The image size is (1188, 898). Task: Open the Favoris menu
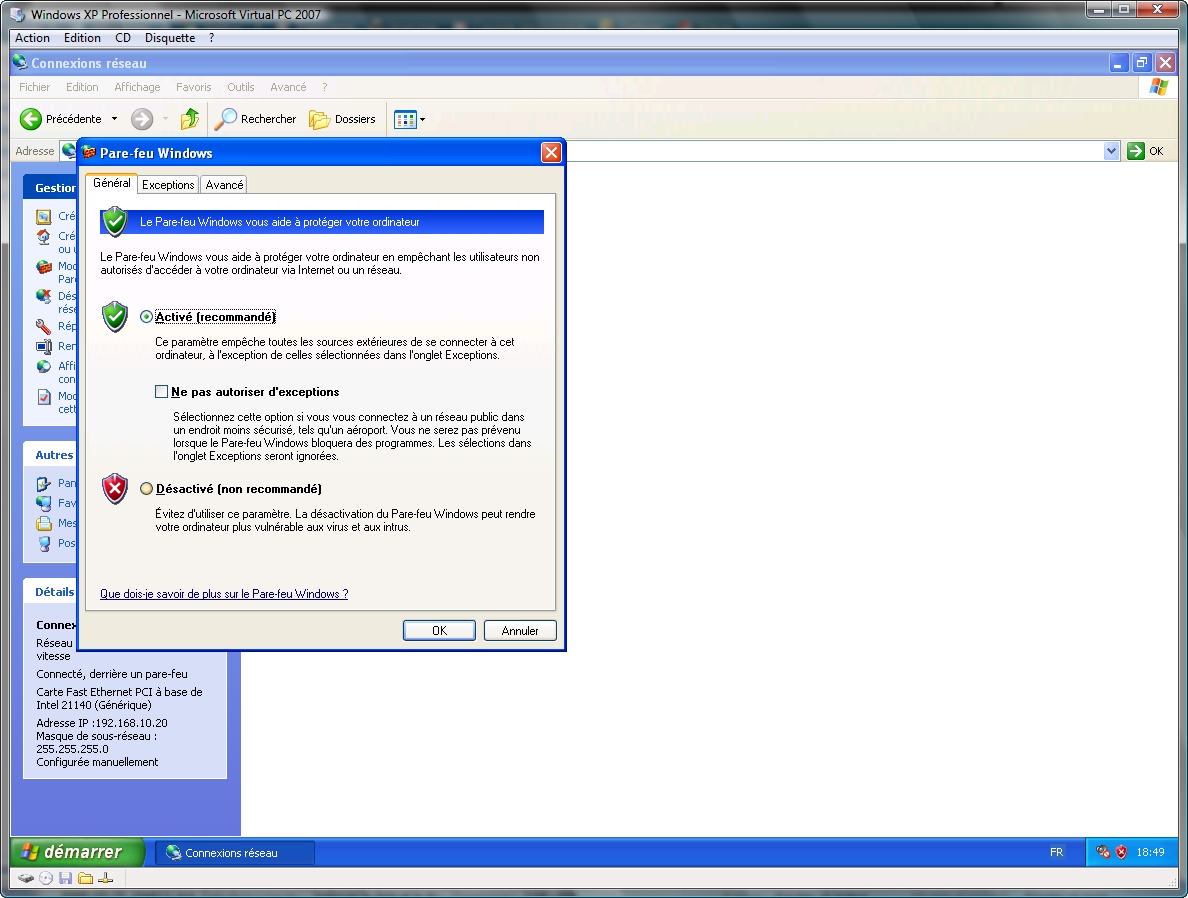click(193, 87)
